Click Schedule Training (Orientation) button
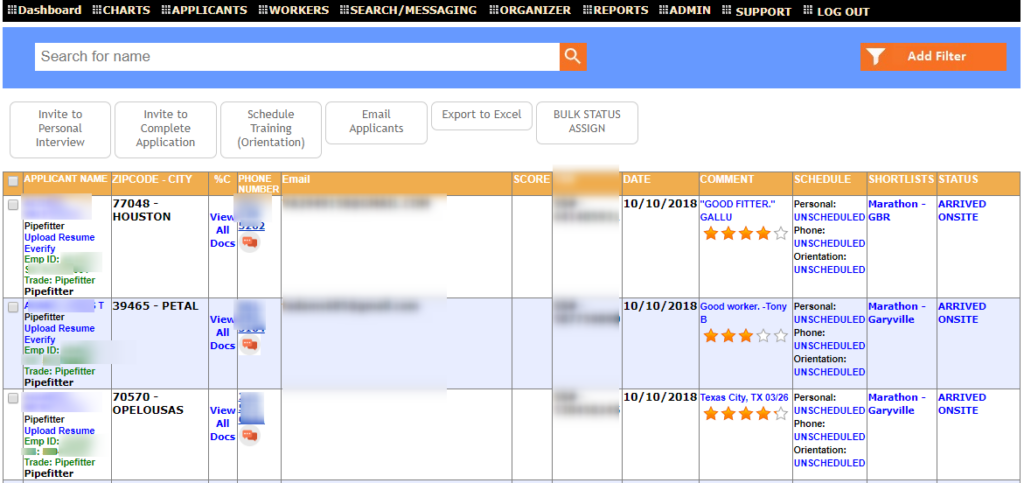 pyautogui.click(x=271, y=129)
